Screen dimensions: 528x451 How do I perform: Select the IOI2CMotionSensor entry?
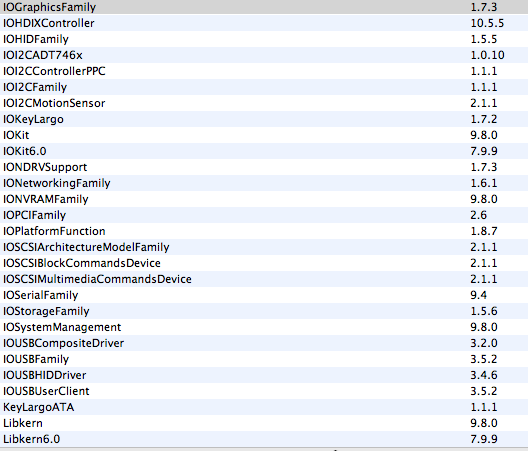(x=264, y=103)
